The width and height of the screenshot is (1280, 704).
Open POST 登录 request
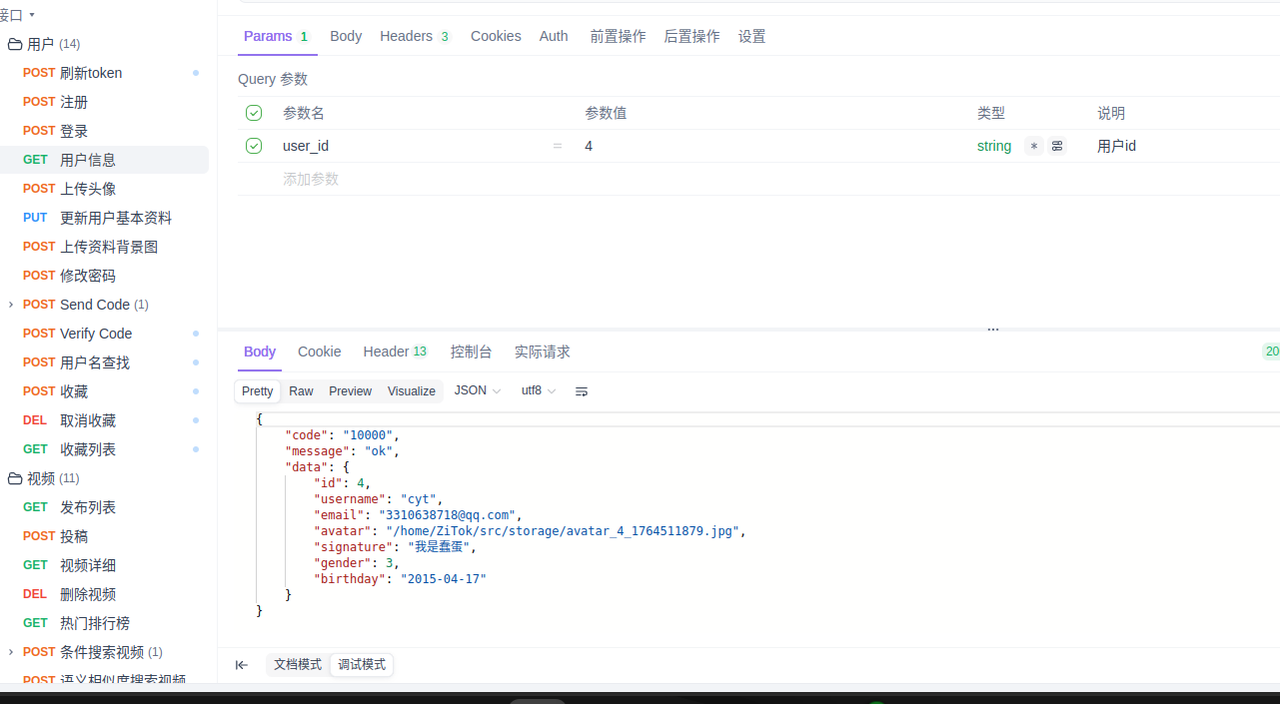[104, 131]
